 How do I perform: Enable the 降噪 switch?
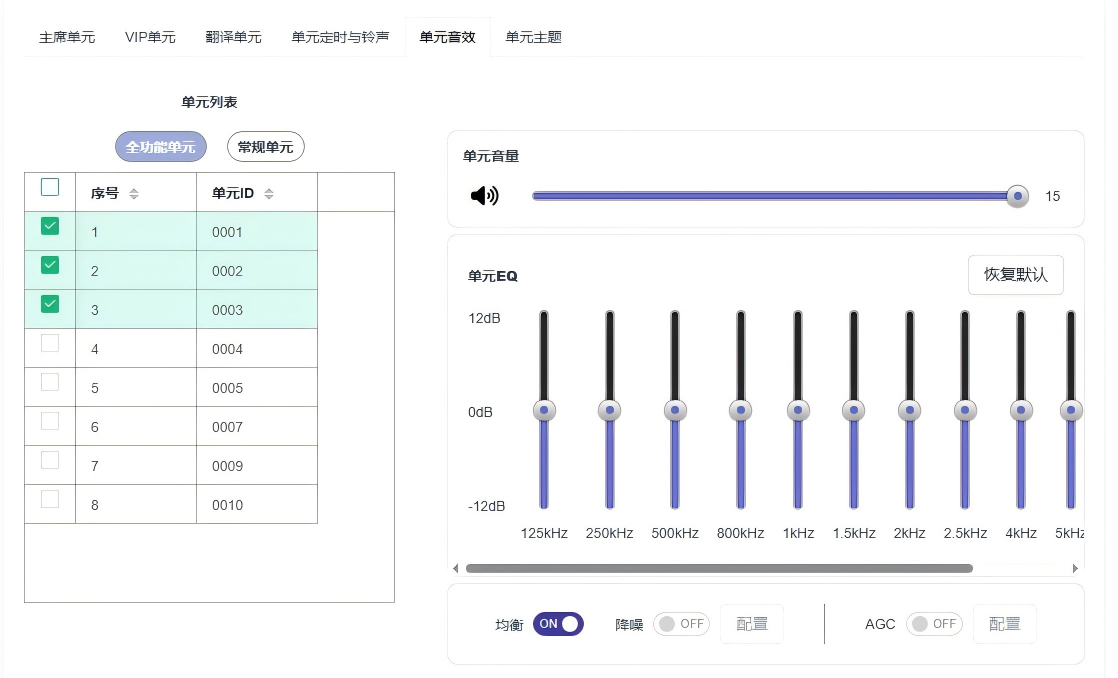pyautogui.click(x=681, y=623)
